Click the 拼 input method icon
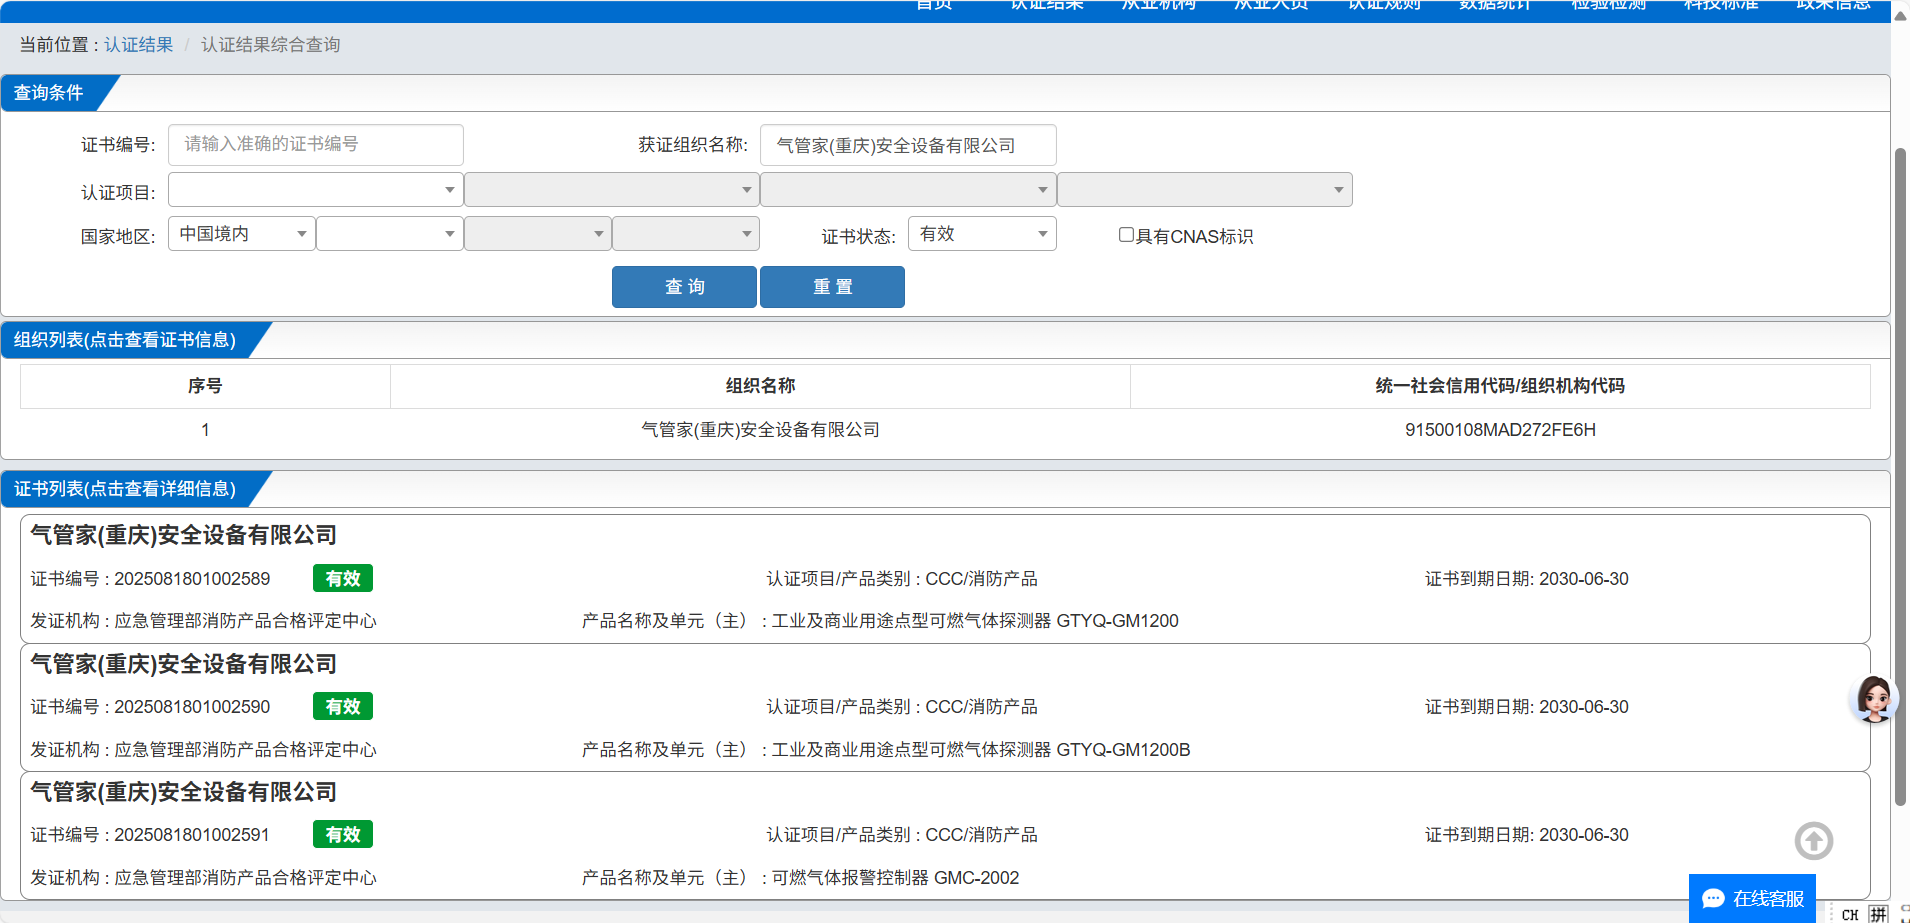 click(x=1878, y=914)
